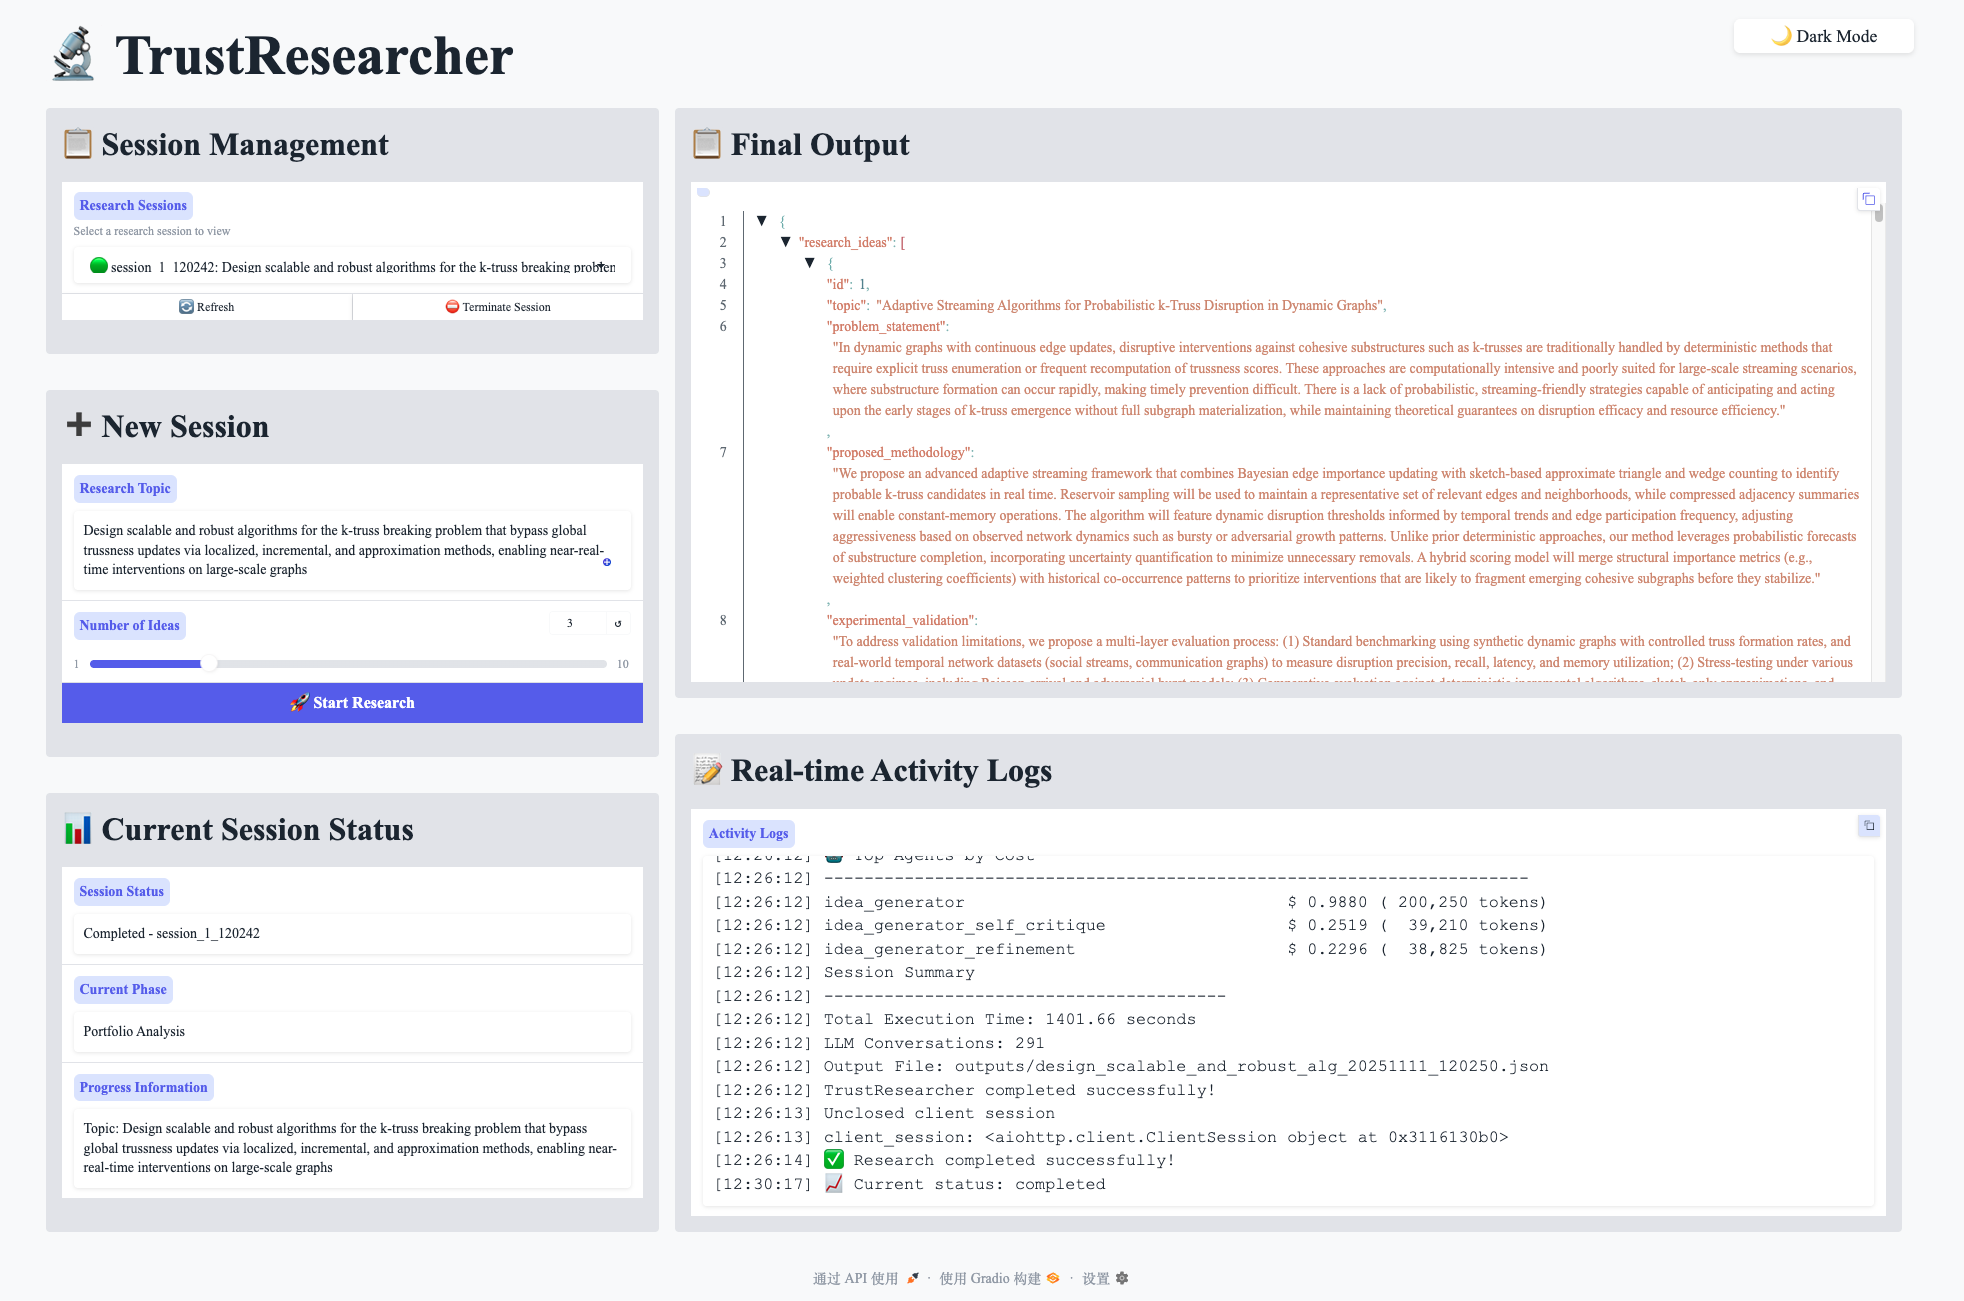Click the Refresh sessions button

(x=207, y=307)
